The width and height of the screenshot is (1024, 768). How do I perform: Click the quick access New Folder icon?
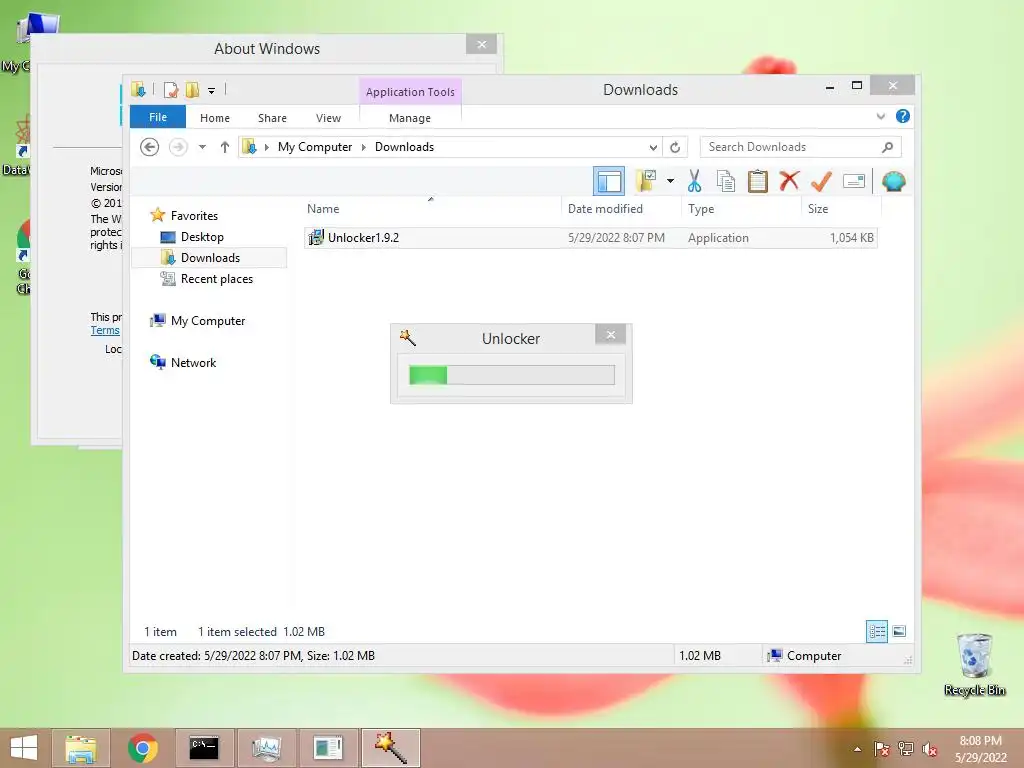[x=192, y=89]
